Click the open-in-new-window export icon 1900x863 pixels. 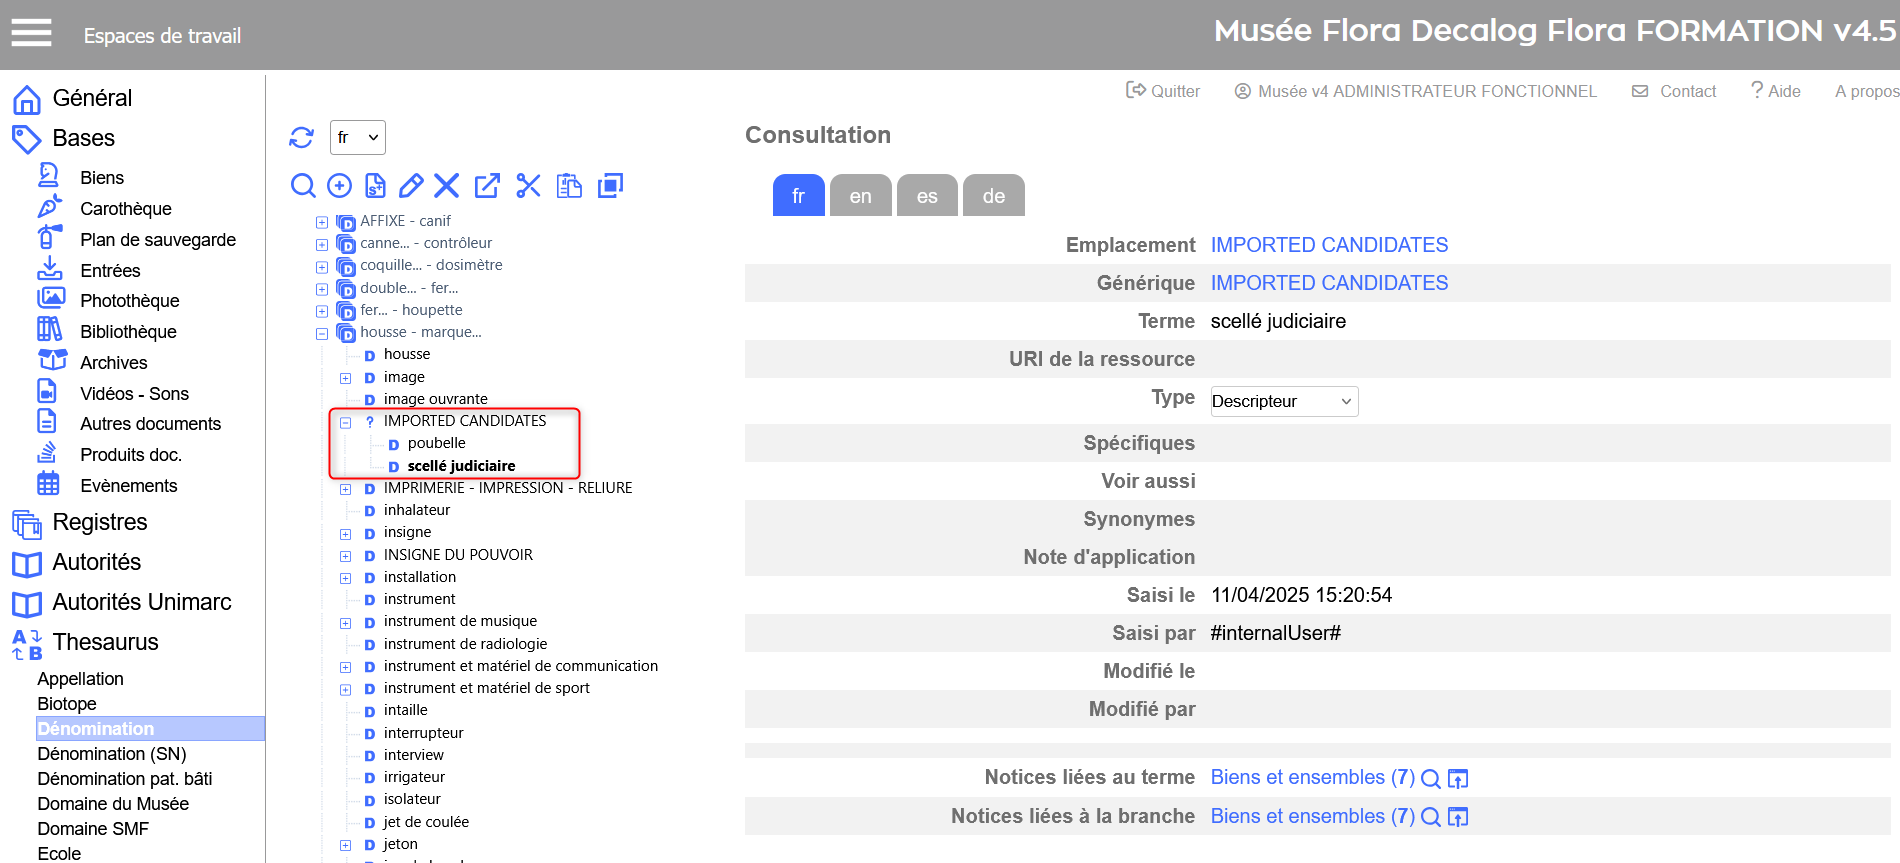click(487, 186)
